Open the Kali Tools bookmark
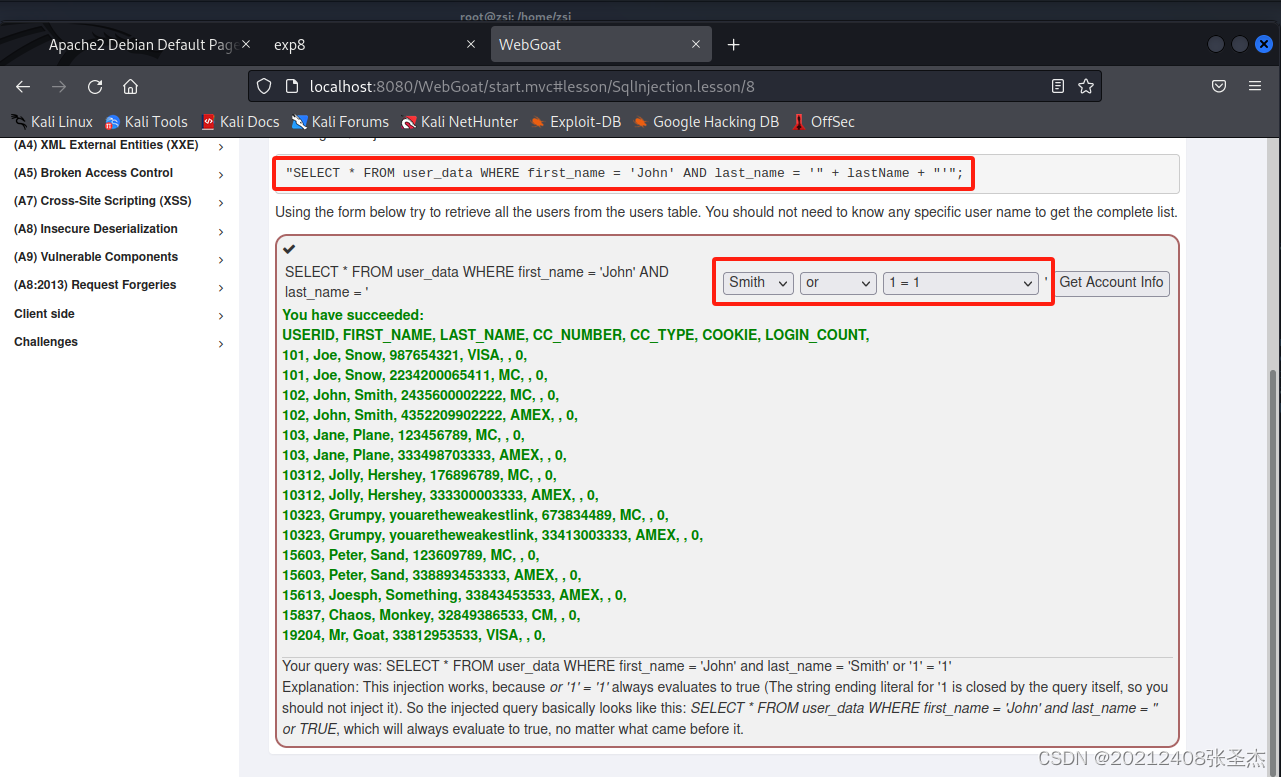 tap(146, 122)
